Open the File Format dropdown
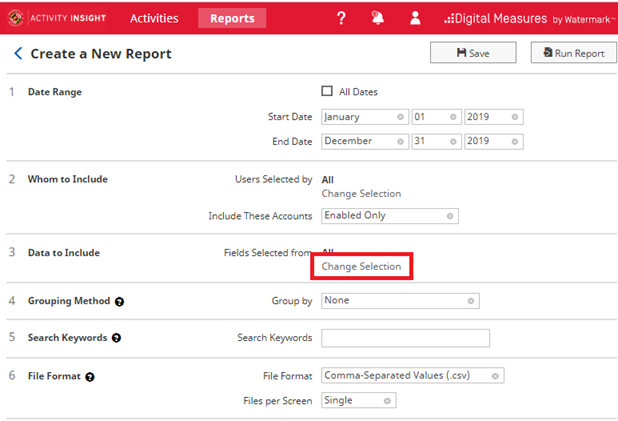Viewport: 618px width, 421px height. pos(412,376)
